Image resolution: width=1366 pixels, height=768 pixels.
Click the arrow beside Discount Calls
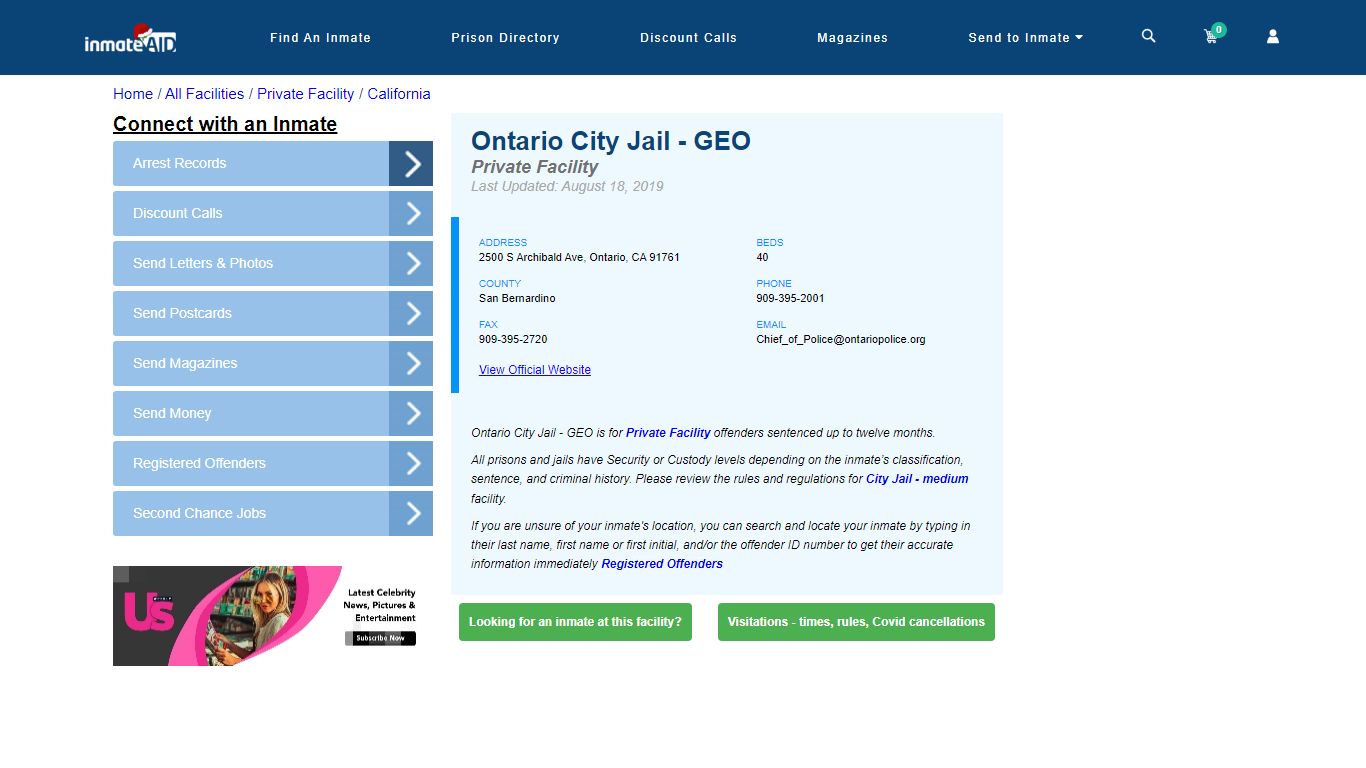411,213
